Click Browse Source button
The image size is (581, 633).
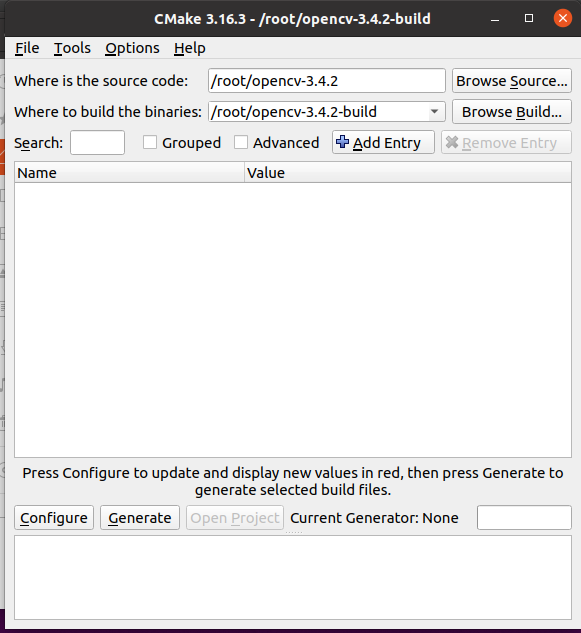512,81
